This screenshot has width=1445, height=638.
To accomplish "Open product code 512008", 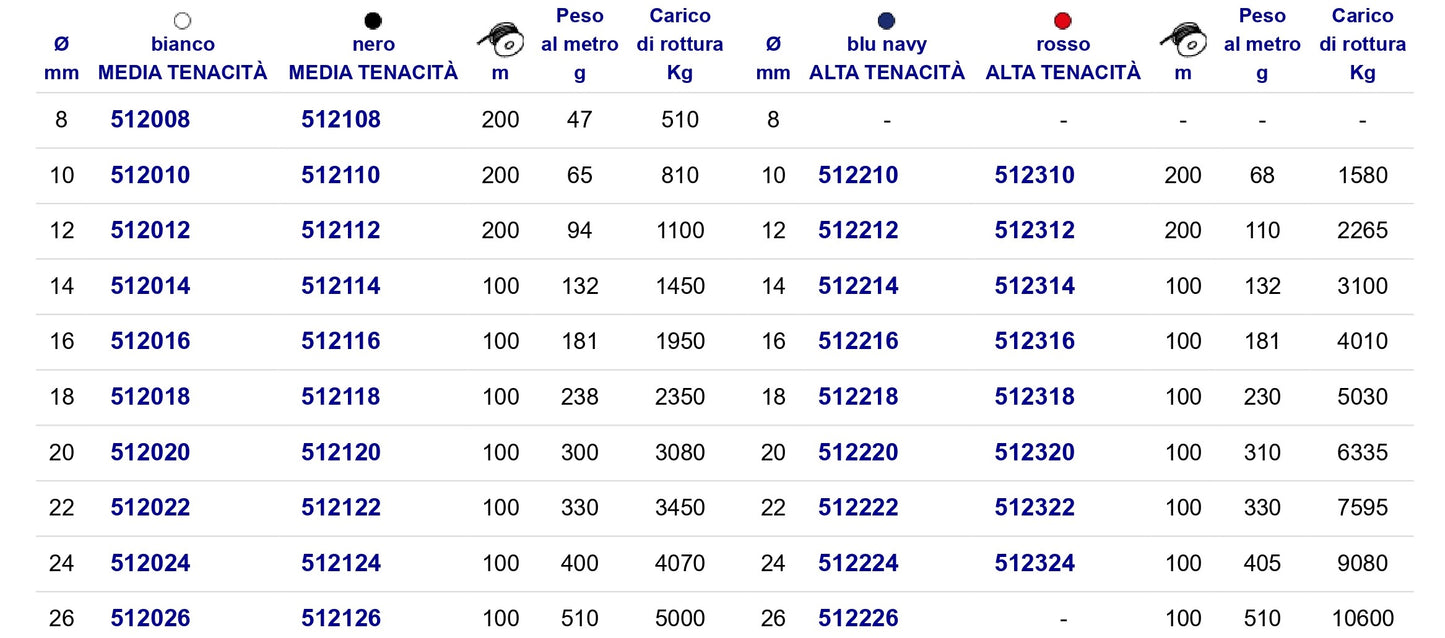I will pos(150,120).
